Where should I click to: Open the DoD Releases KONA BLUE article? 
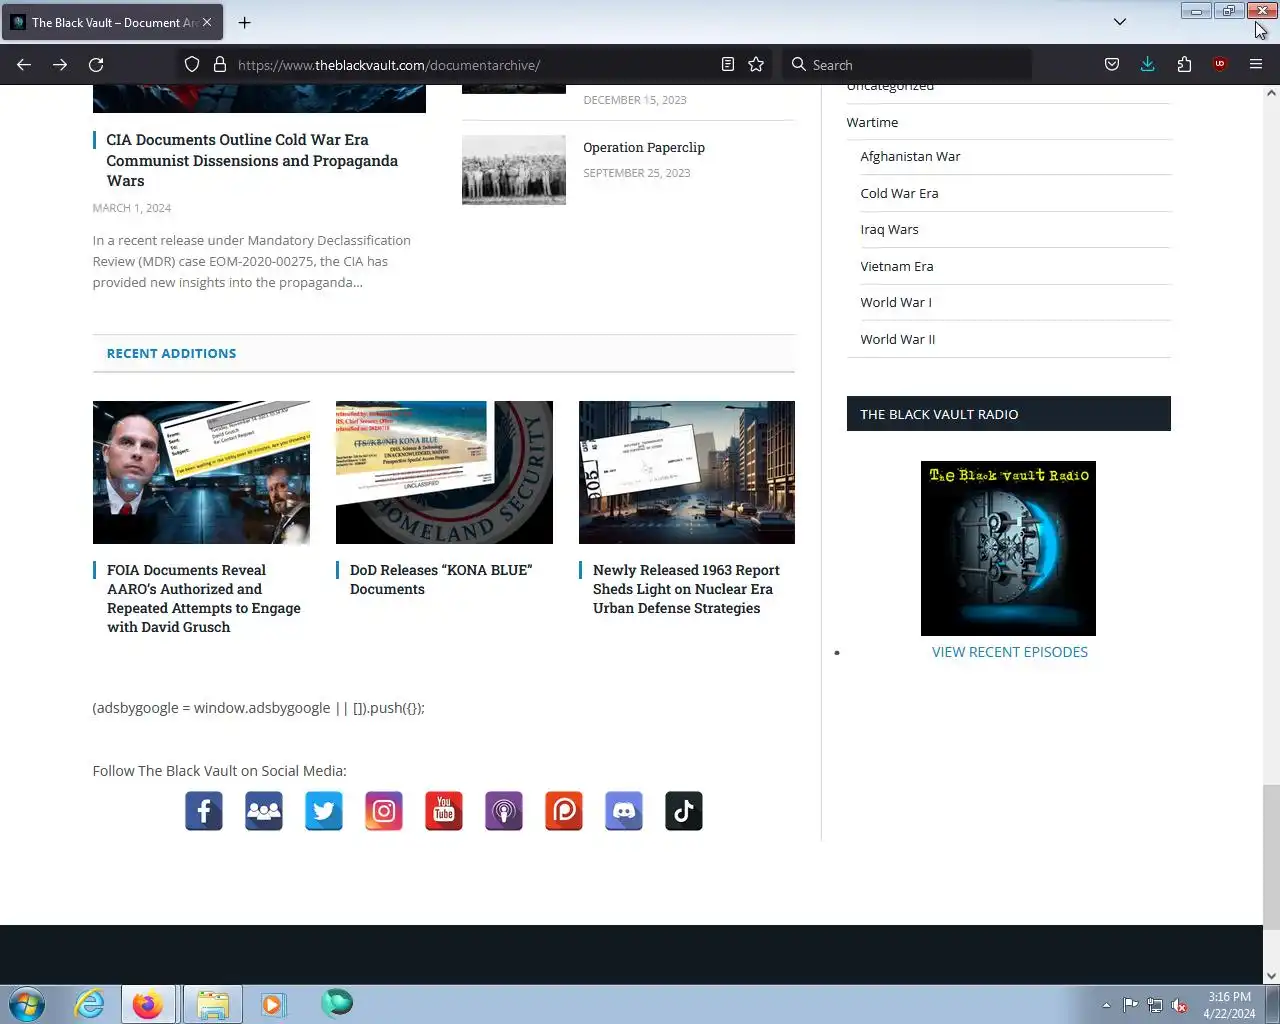[x=441, y=579]
